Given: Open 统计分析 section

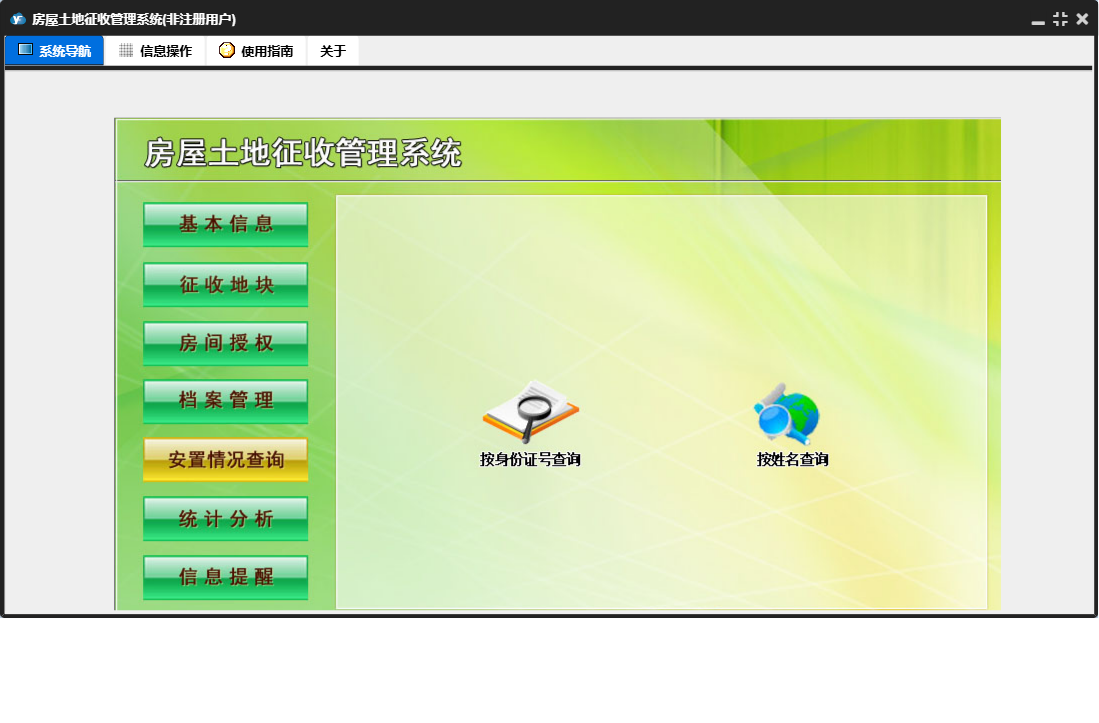Looking at the screenshot, I should [x=226, y=518].
